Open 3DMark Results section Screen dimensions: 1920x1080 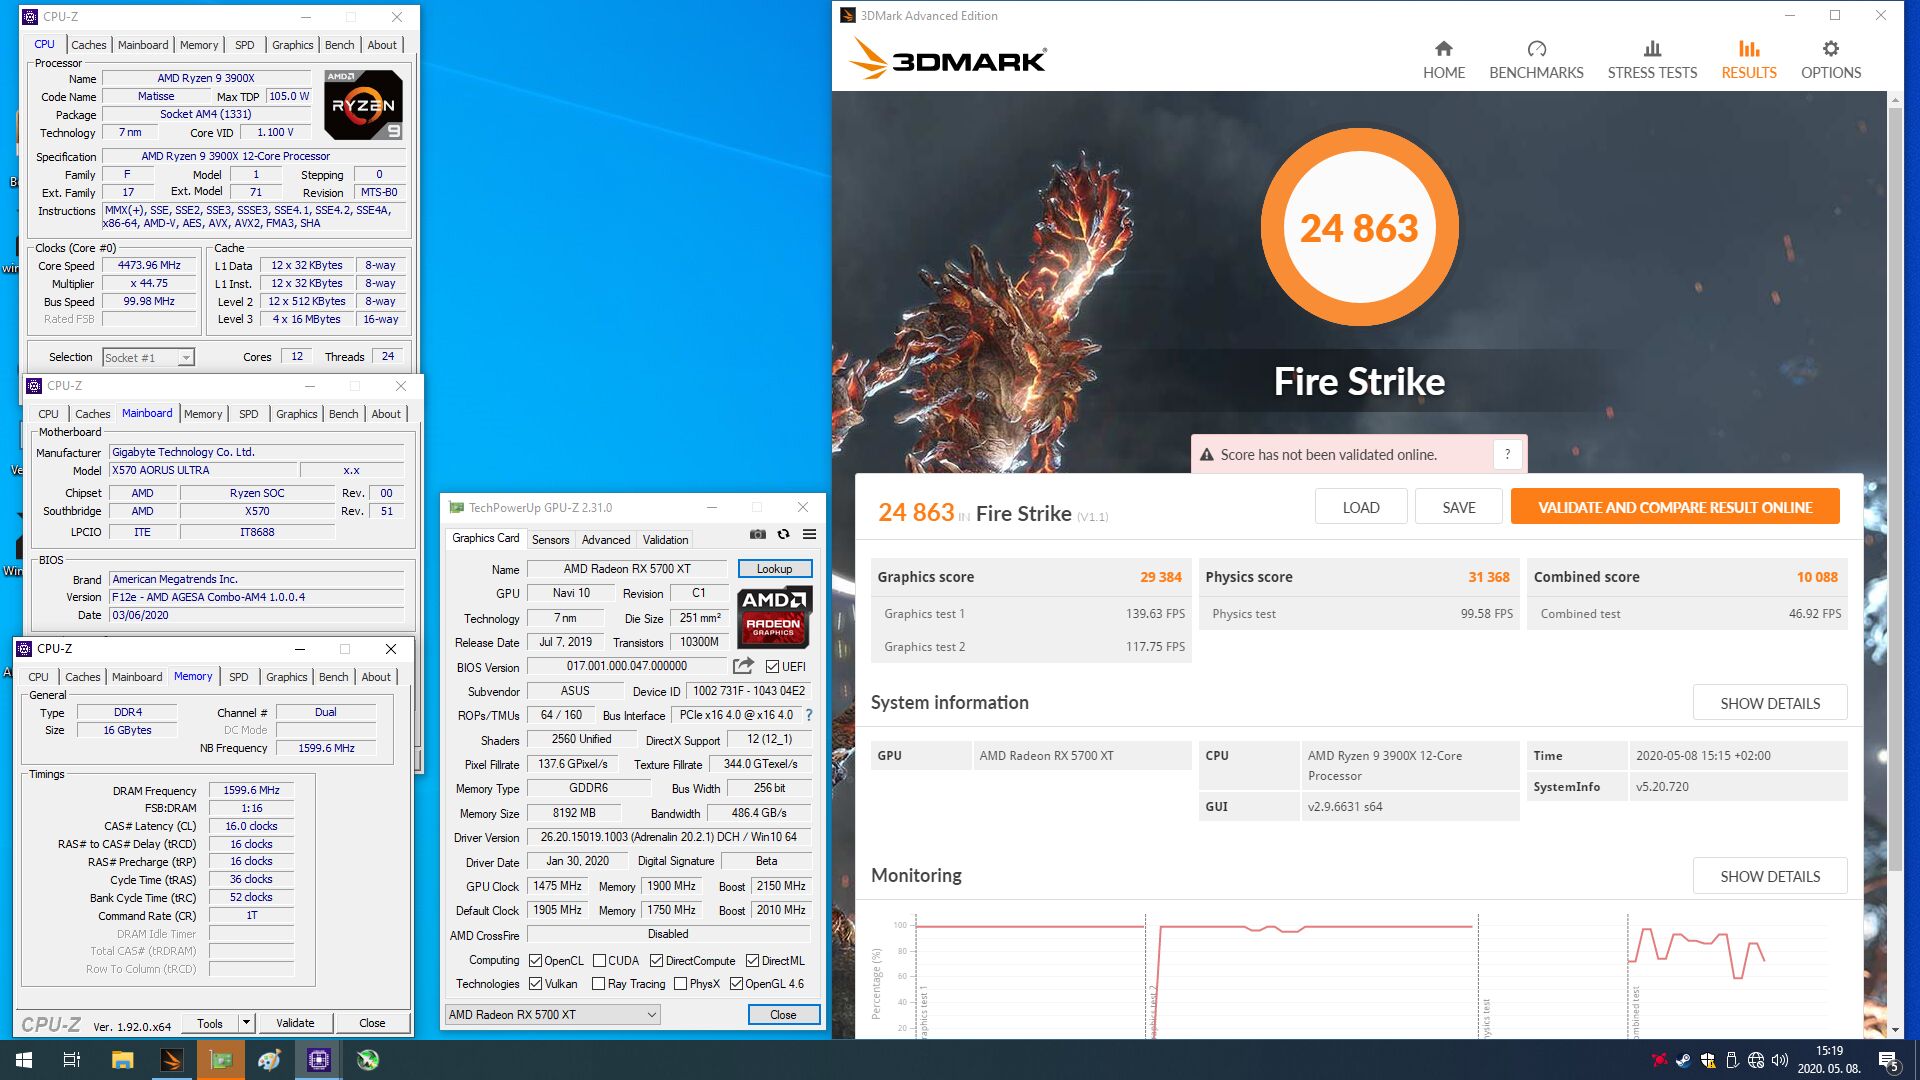[1748, 60]
